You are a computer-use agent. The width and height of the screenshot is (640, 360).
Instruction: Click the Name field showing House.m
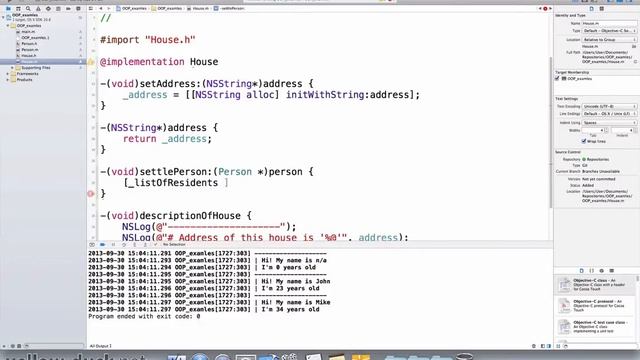[x=609, y=24]
